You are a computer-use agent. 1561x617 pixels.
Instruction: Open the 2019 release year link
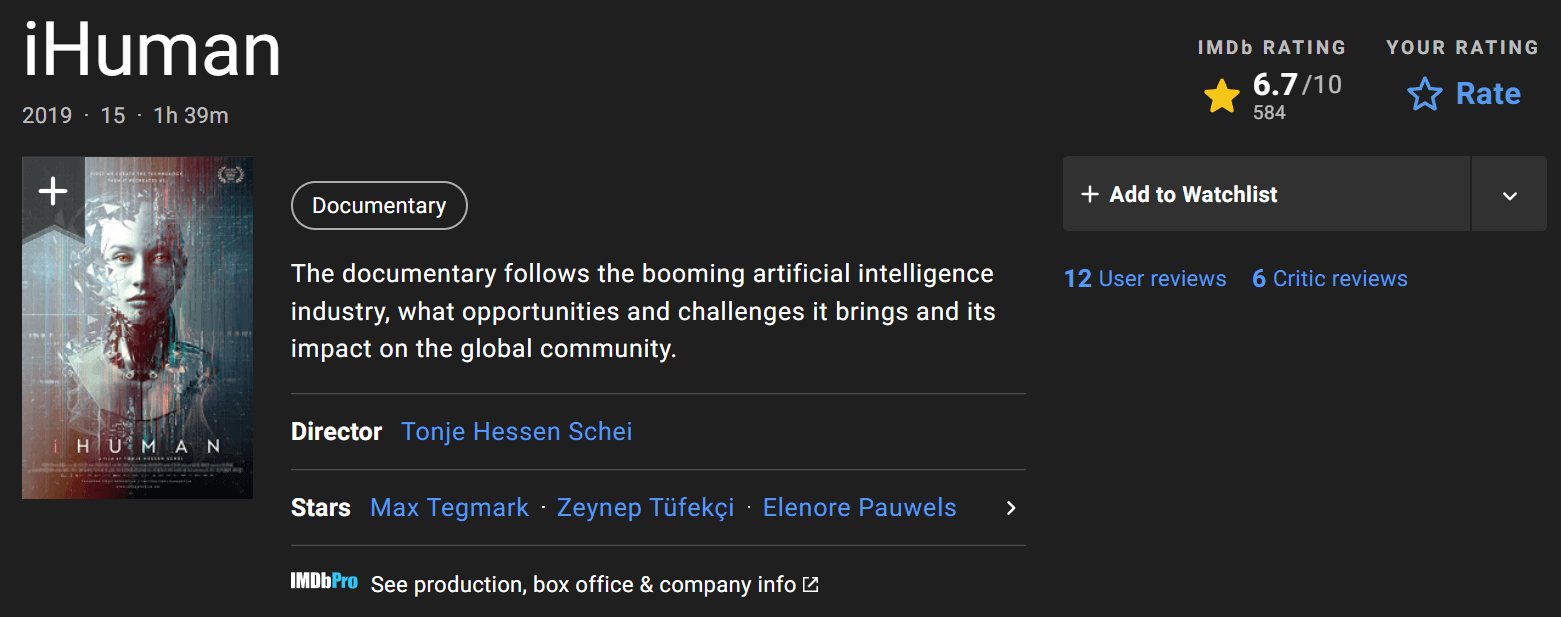tap(46, 115)
